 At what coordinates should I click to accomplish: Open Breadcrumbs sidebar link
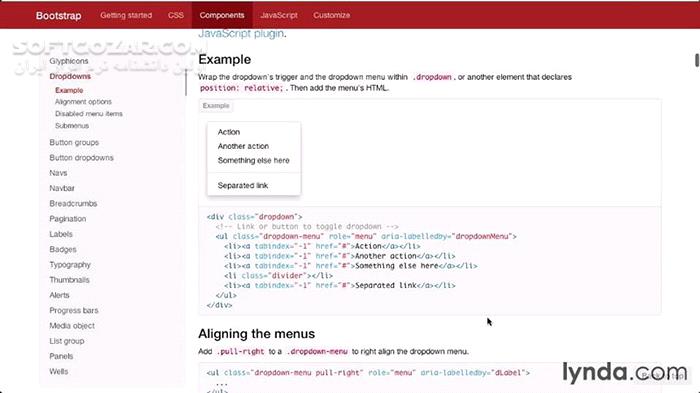pos(73,204)
